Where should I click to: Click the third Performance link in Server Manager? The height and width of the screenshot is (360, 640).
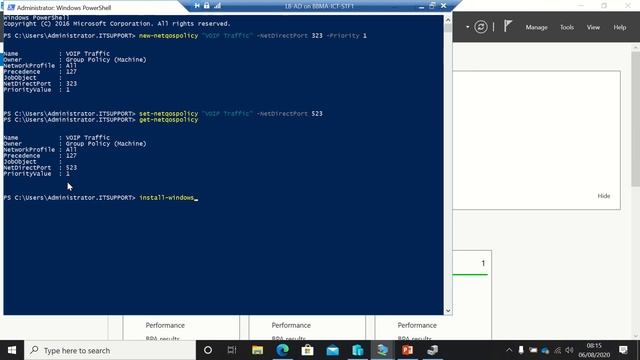tap(417, 325)
